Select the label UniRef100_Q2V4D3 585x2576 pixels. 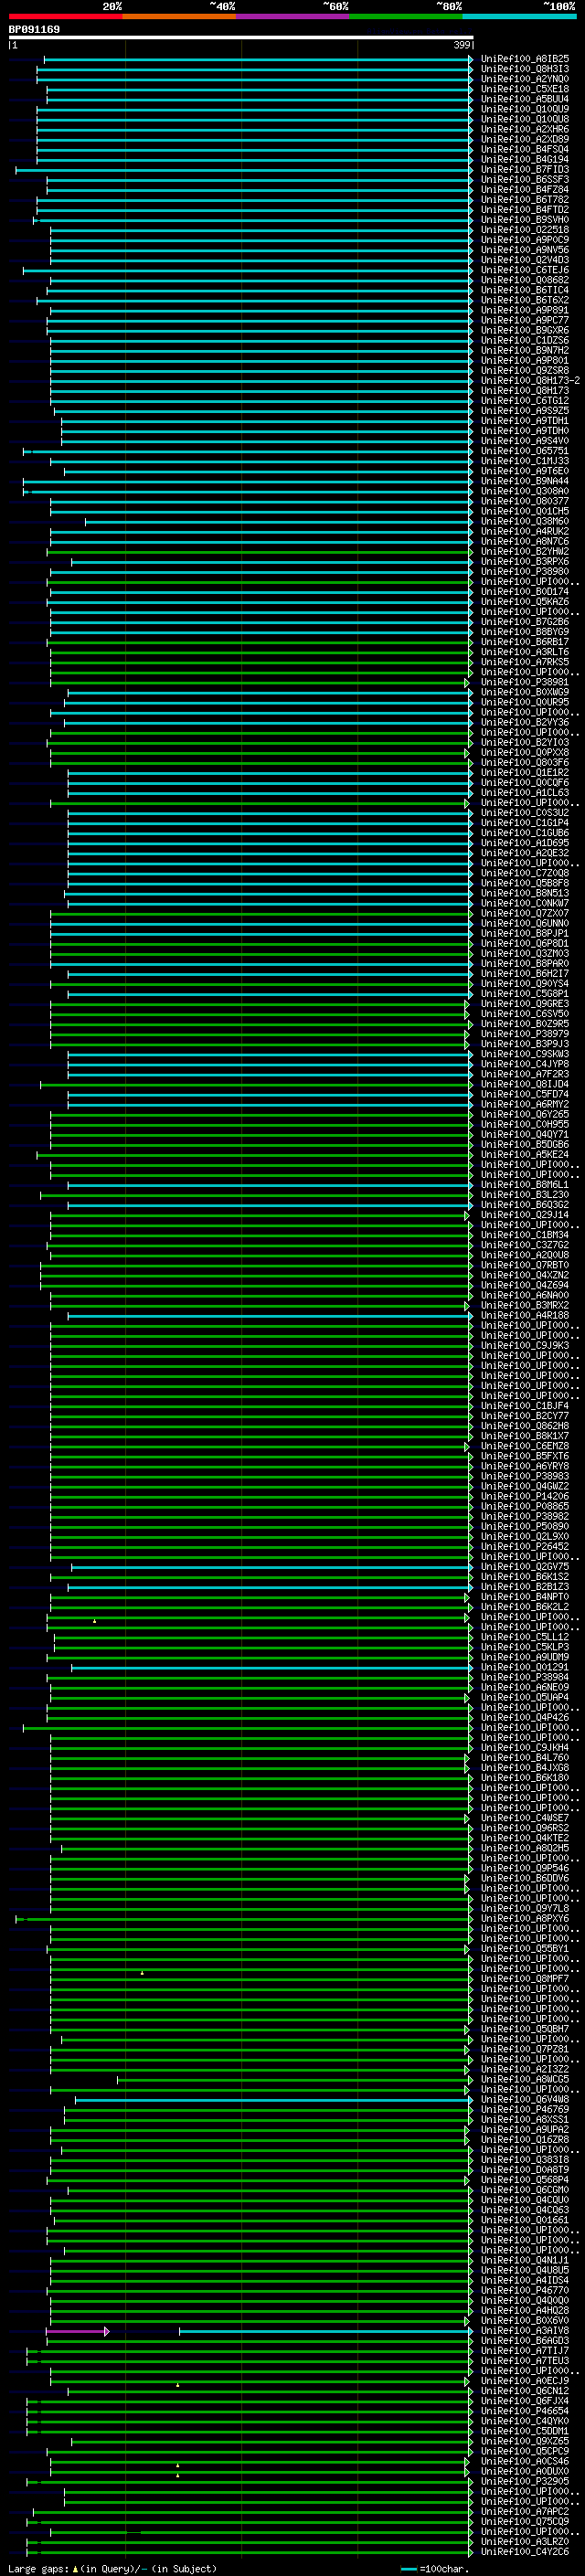tap(525, 260)
